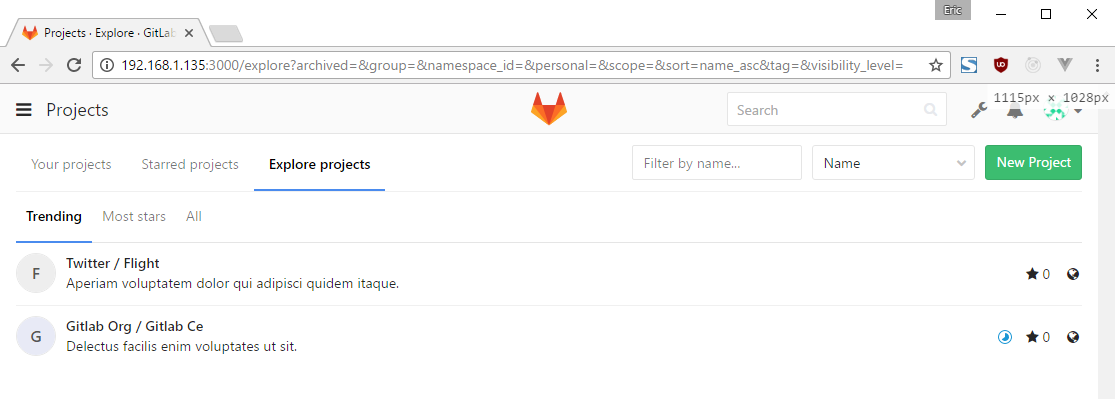Focus the Filter by name field
This screenshot has height=399, width=1115.
point(717,163)
